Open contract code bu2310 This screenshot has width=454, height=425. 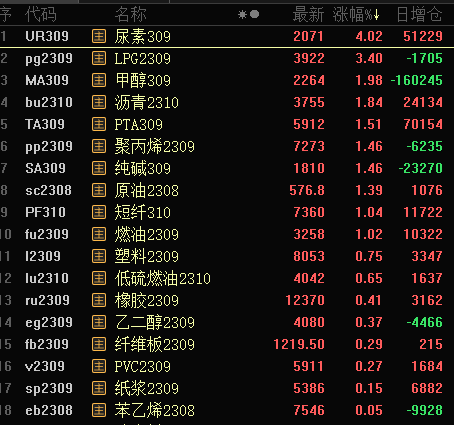click(49, 102)
